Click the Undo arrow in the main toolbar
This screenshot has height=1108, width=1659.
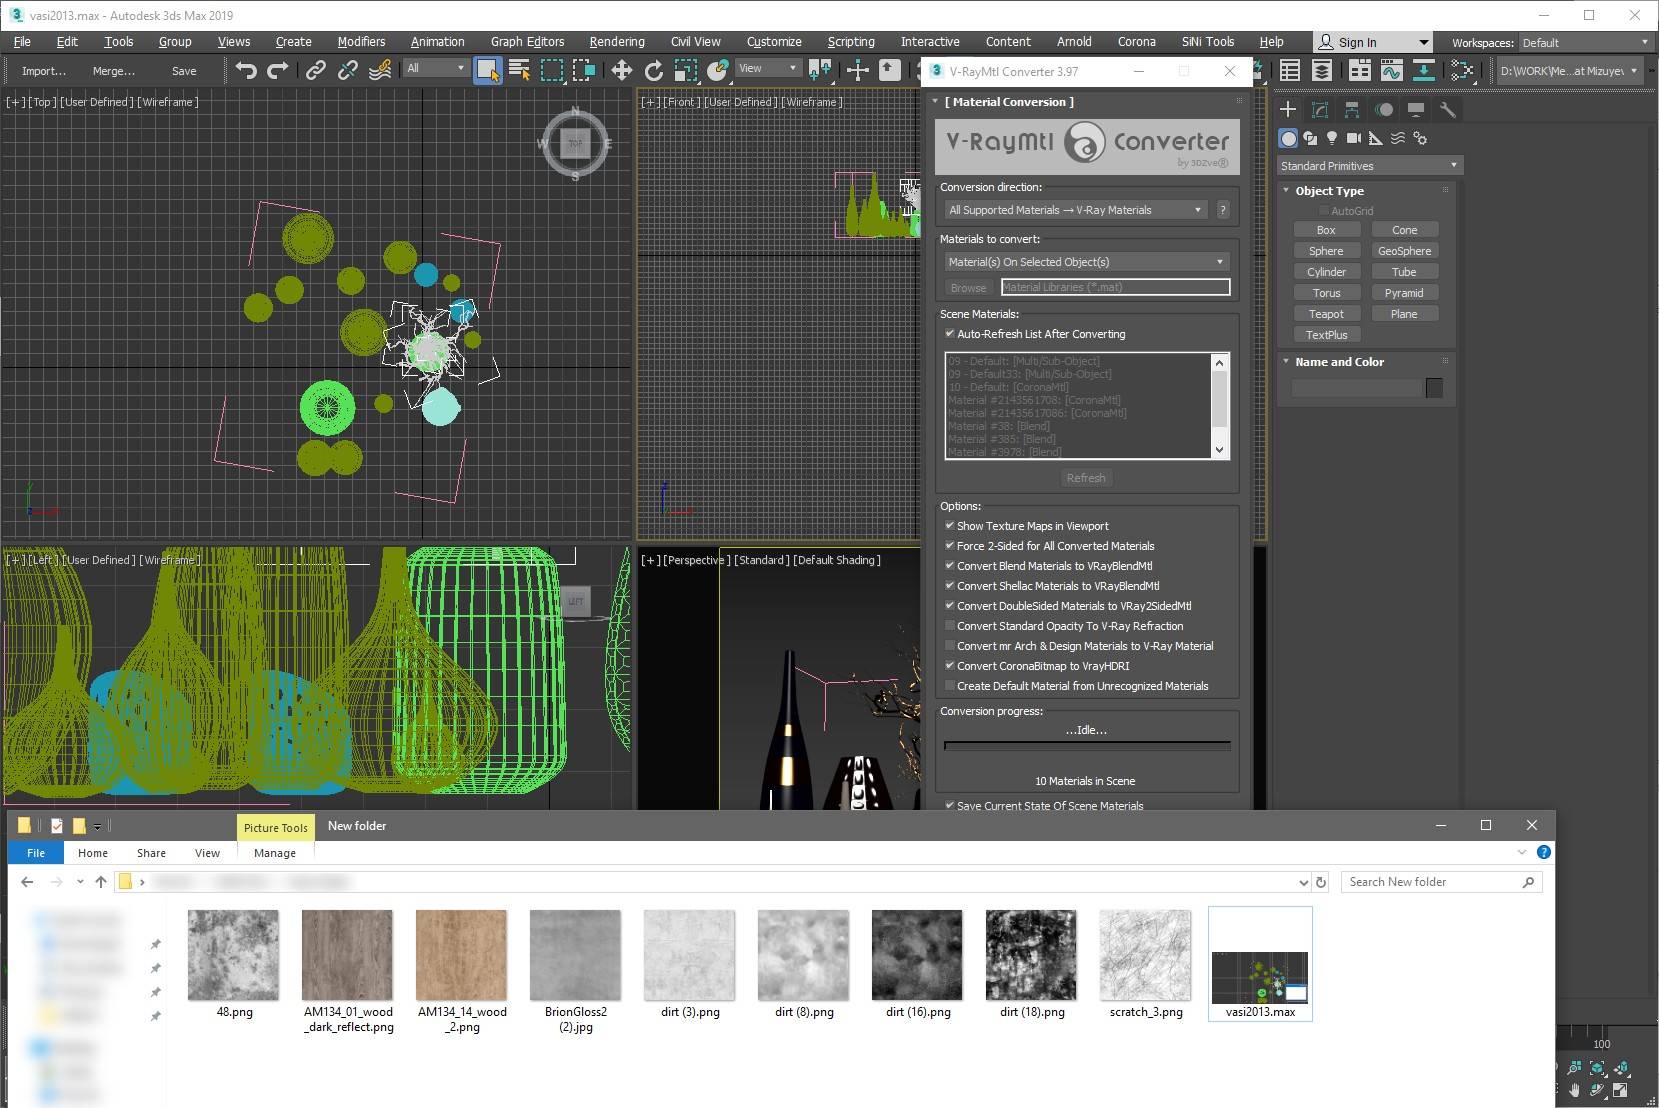click(x=246, y=70)
